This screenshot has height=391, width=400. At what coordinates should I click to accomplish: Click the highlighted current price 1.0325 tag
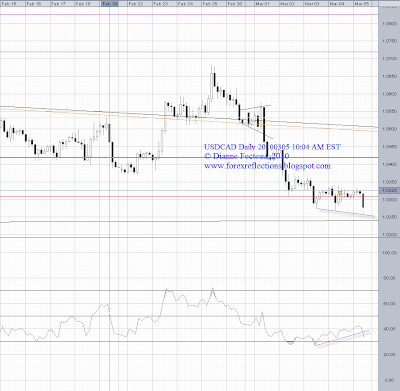tap(389, 190)
